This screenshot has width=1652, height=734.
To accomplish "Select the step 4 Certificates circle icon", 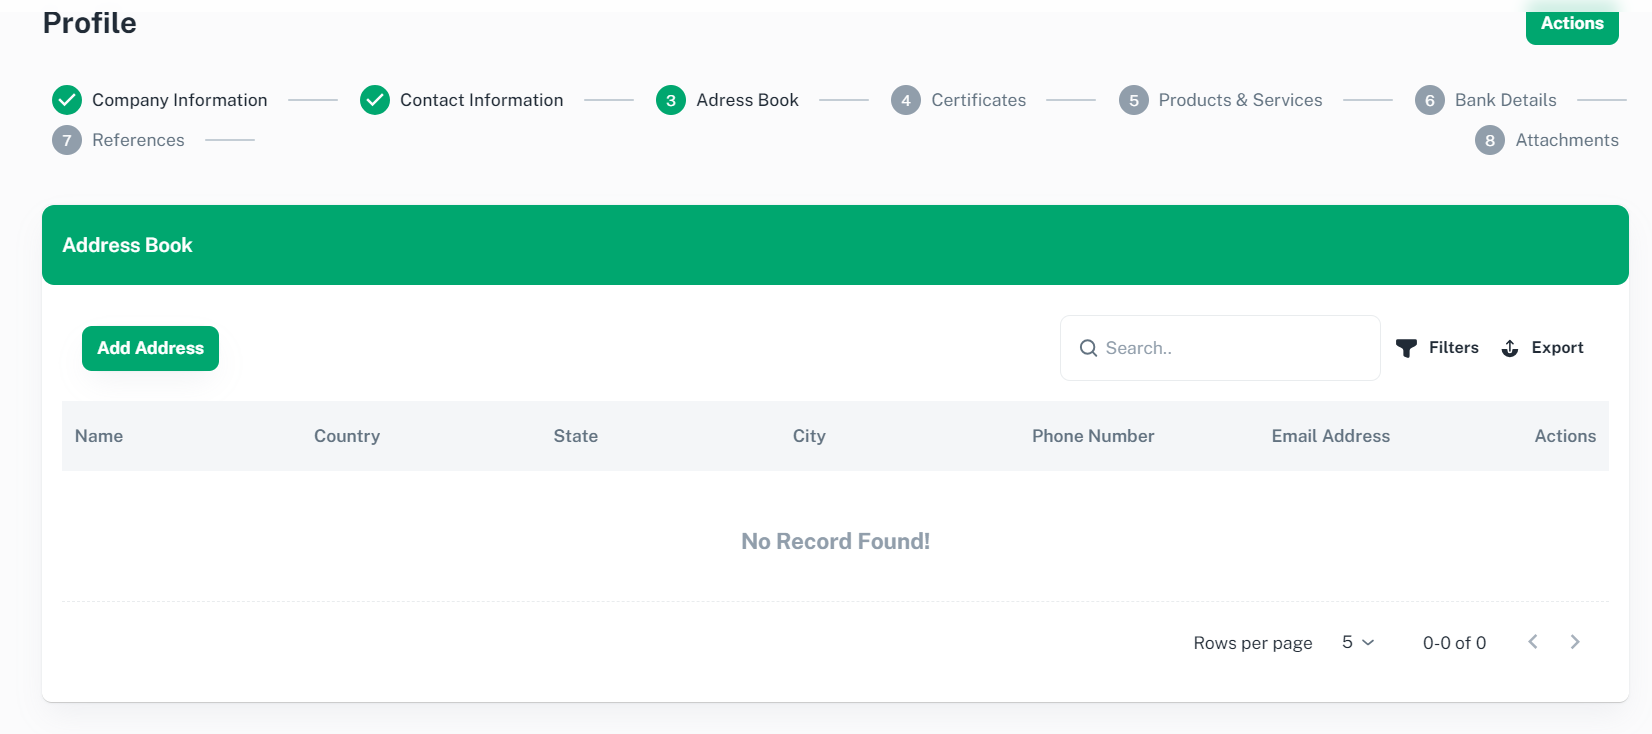I will [906, 100].
